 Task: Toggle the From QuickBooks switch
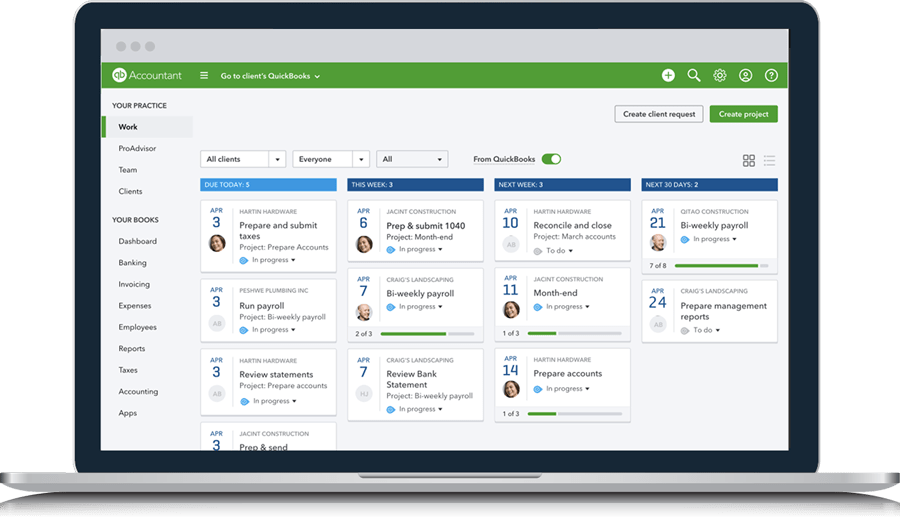552,159
